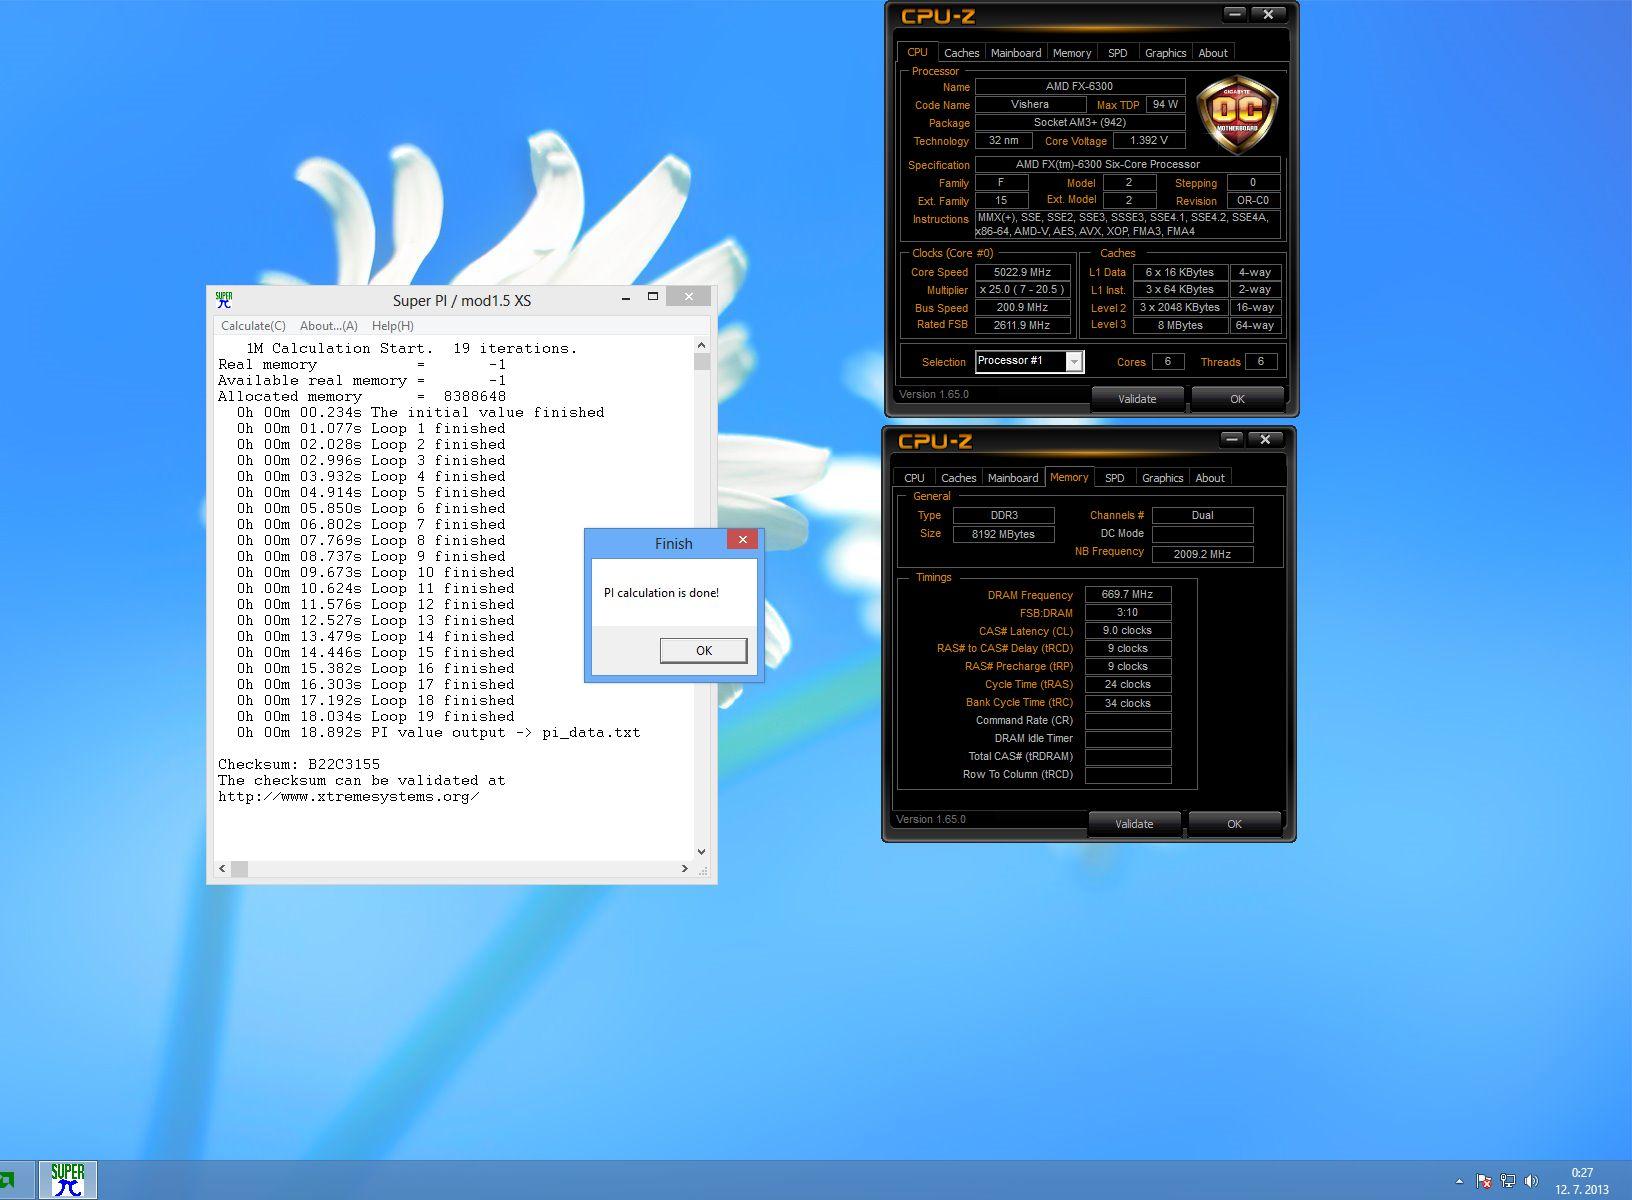
Task: Switch to About tab in the top CPU-Z window
Action: pos(1213,53)
